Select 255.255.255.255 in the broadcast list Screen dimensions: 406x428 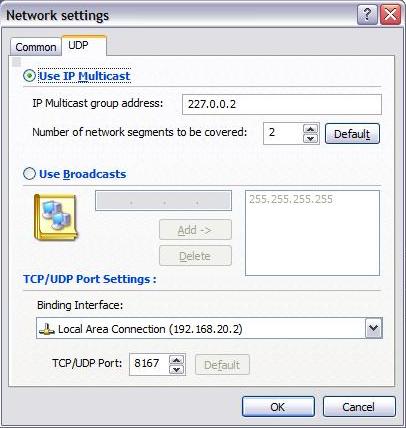pos(291,199)
